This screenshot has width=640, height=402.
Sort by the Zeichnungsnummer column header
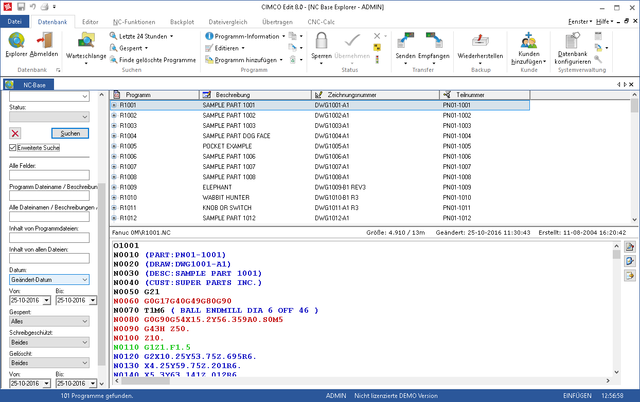(x=375, y=95)
